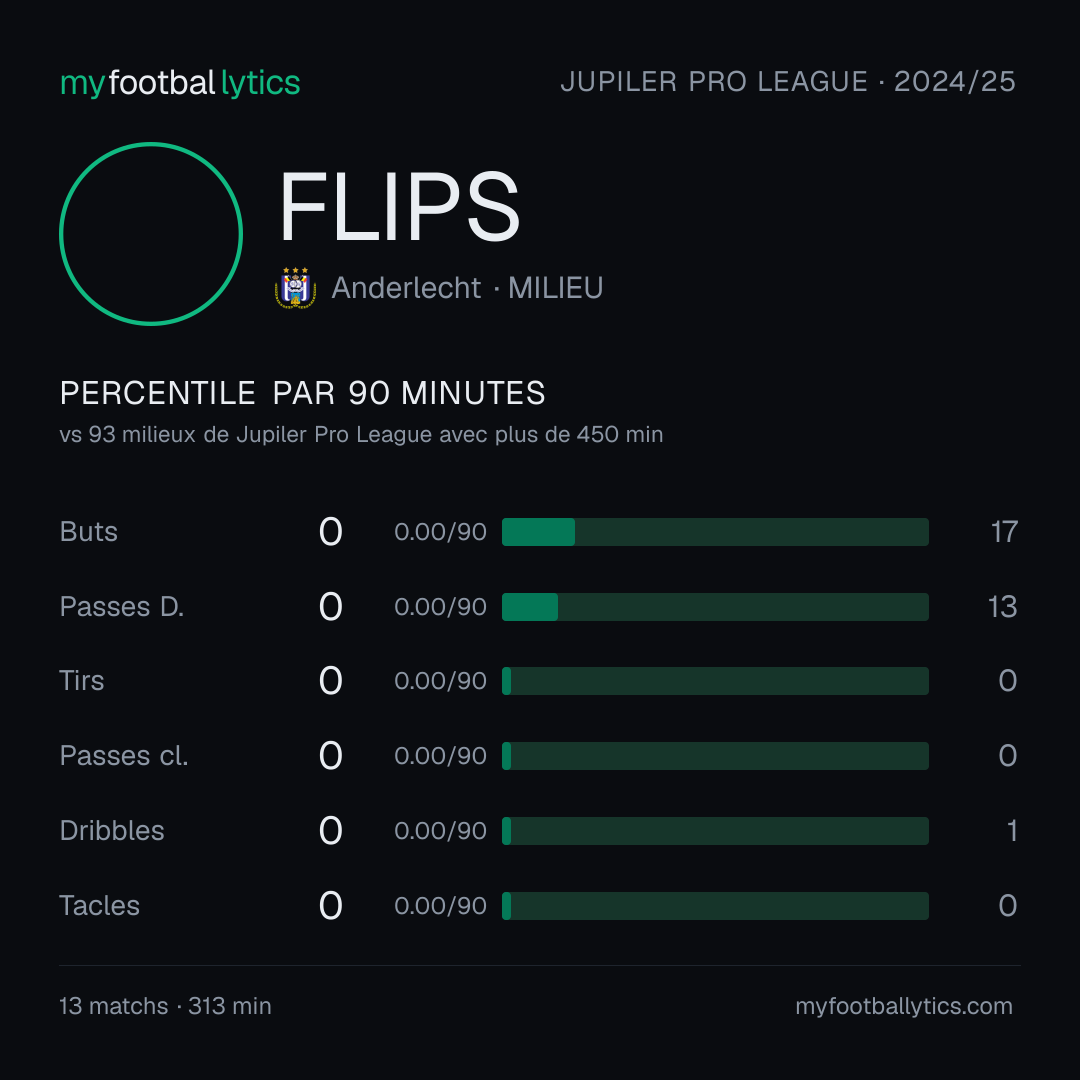Click the Percentile par 90 minutes heading

point(302,393)
